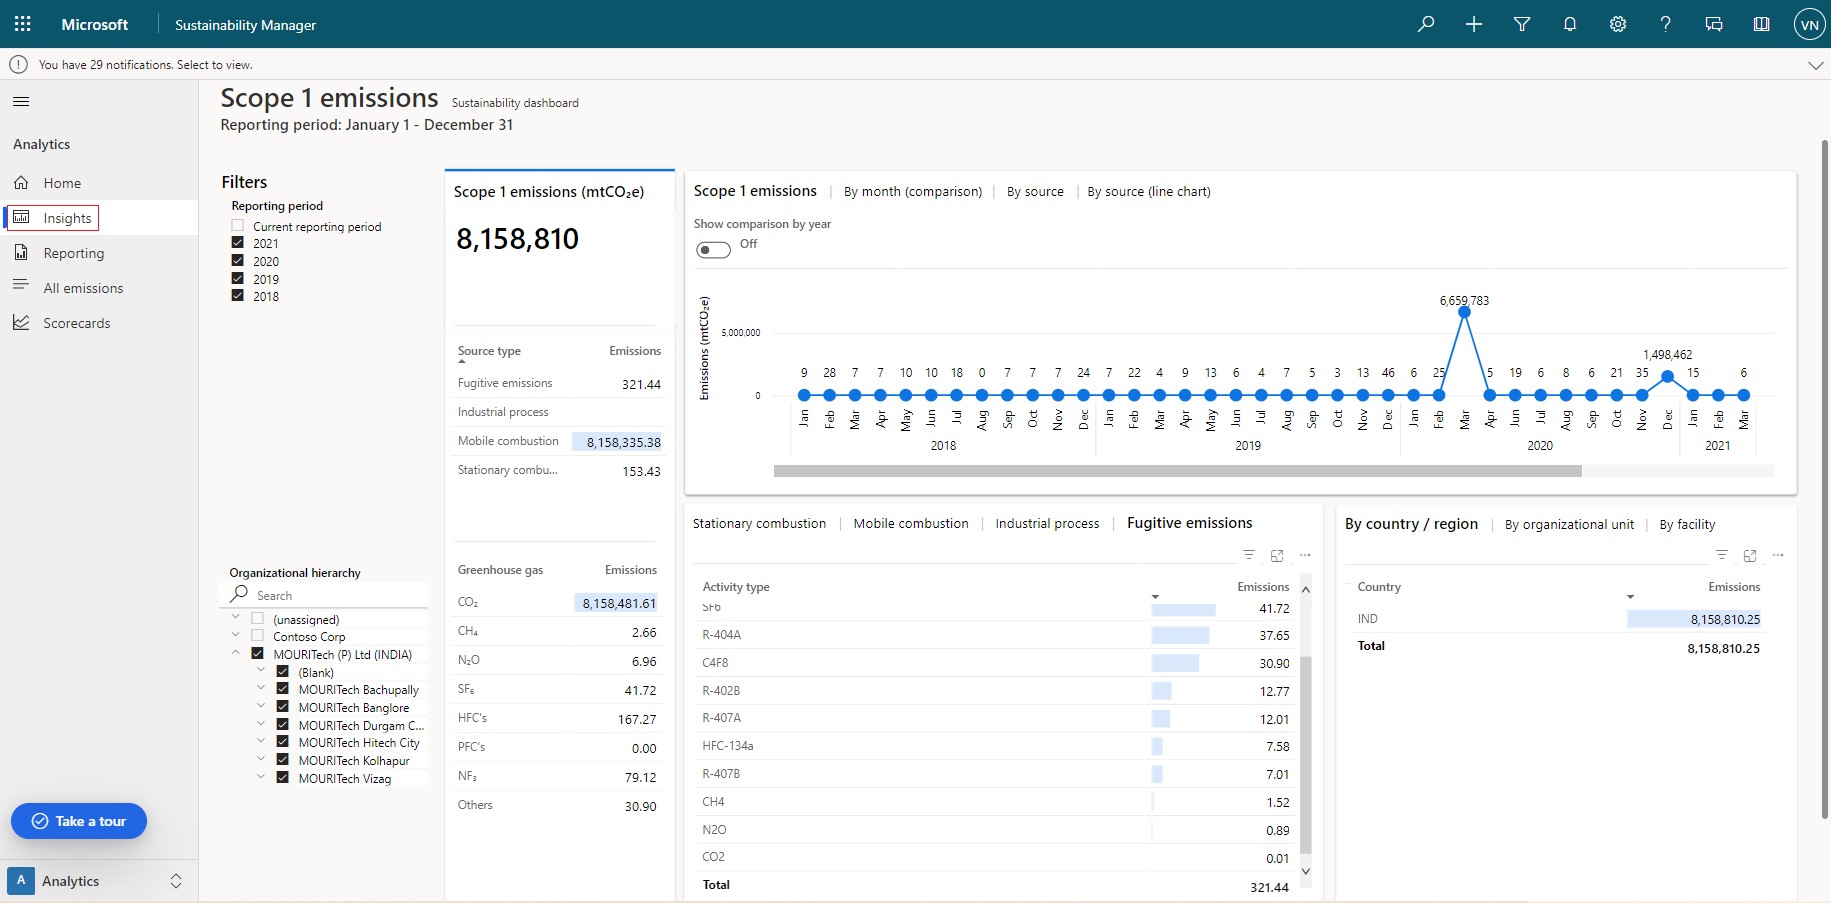Expand the notification bar chevron
Image resolution: width=1831 pixels, height=903 pixels.
click(x=1815, y=65)
